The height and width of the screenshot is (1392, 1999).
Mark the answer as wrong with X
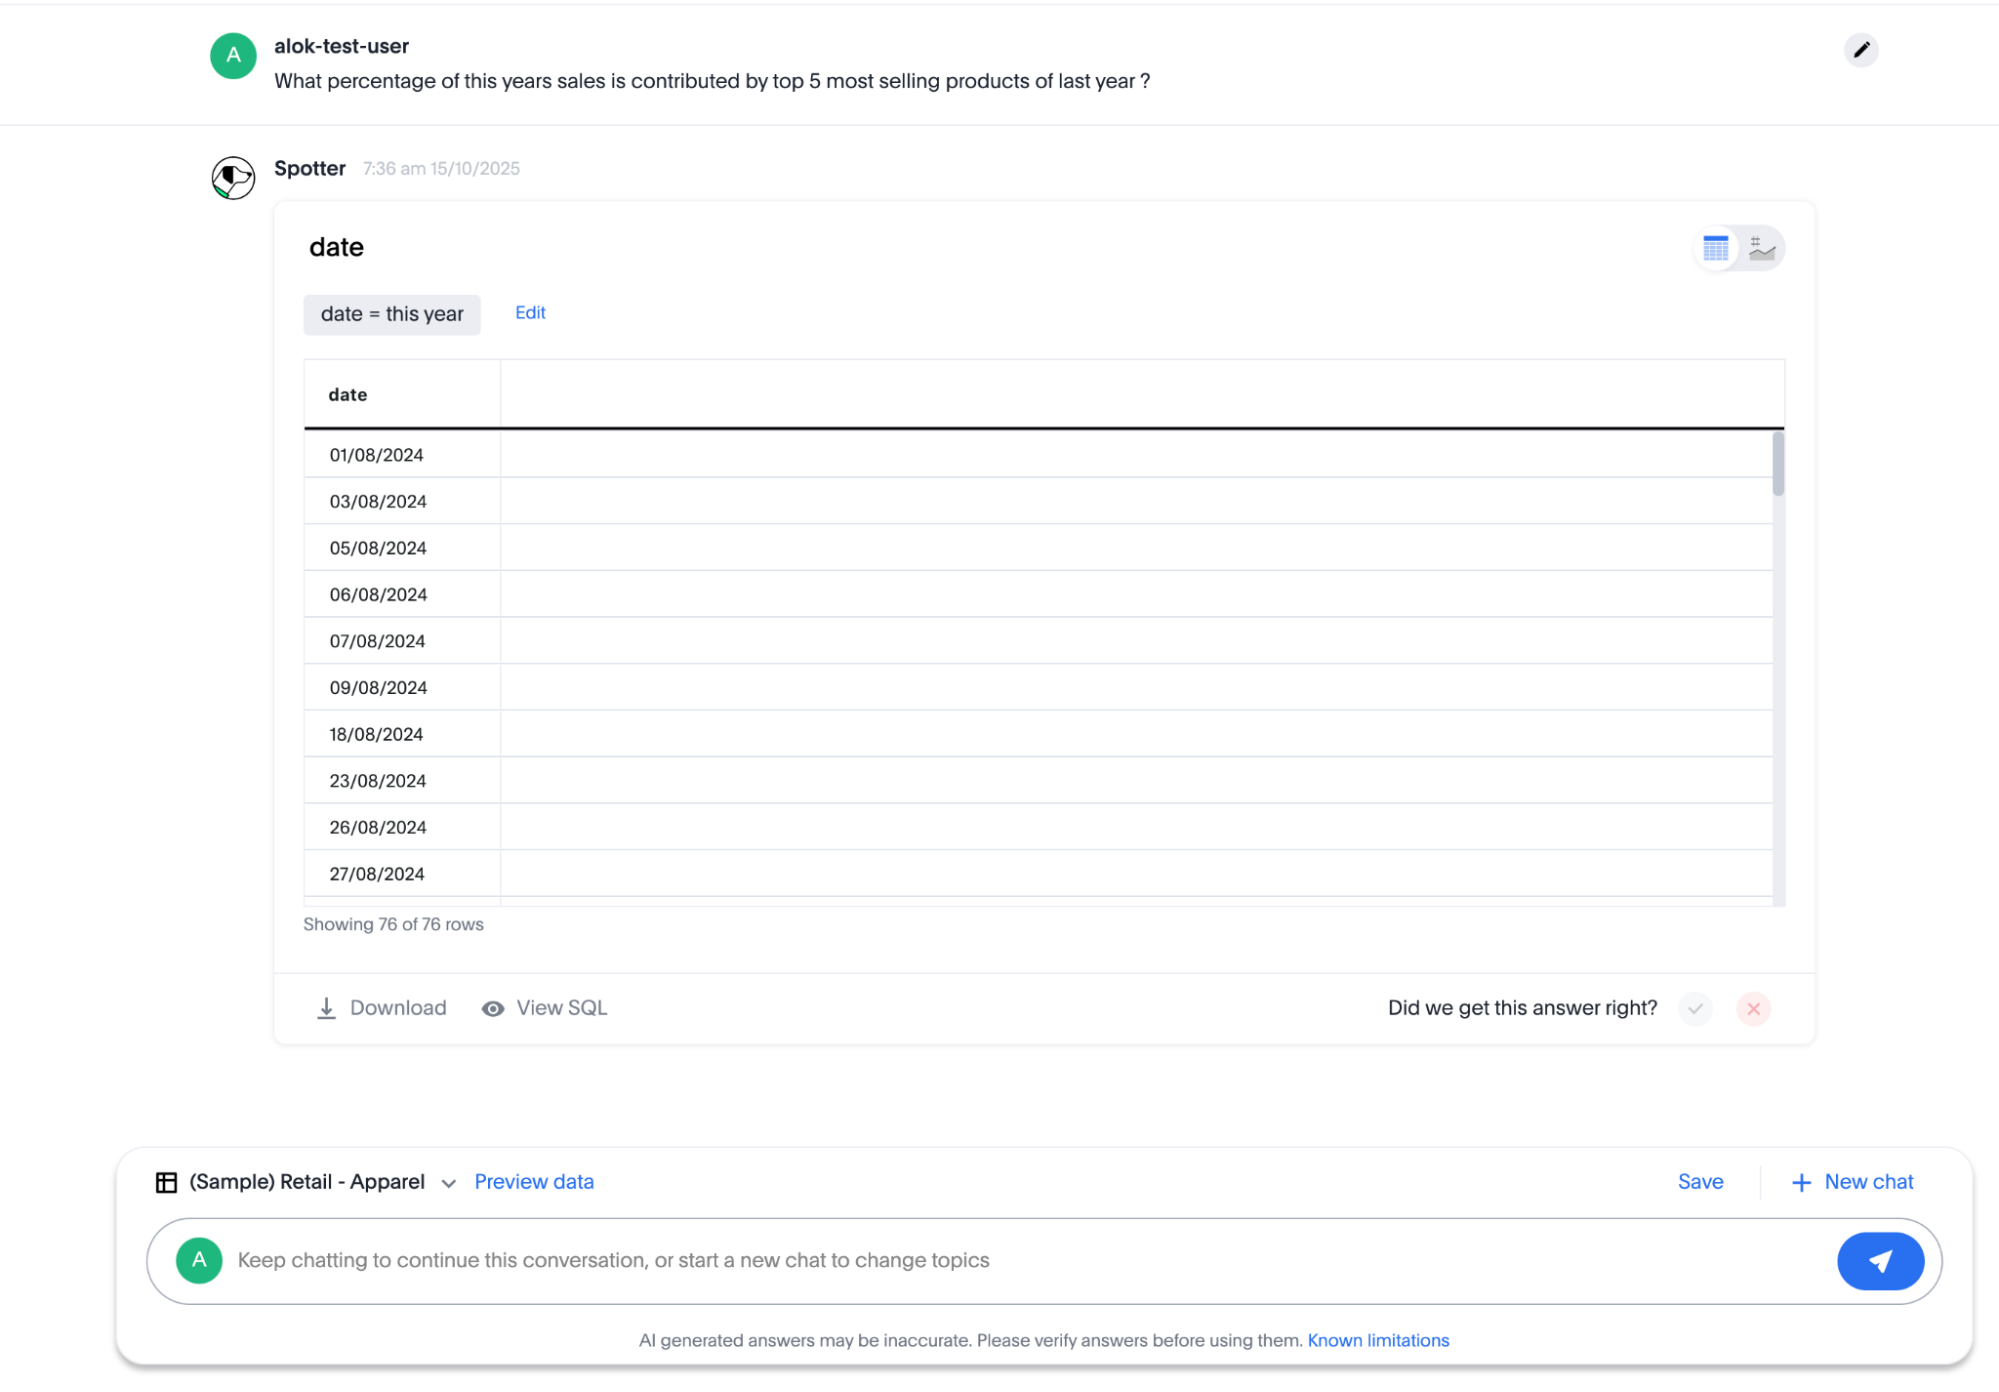(1753, 1009)
